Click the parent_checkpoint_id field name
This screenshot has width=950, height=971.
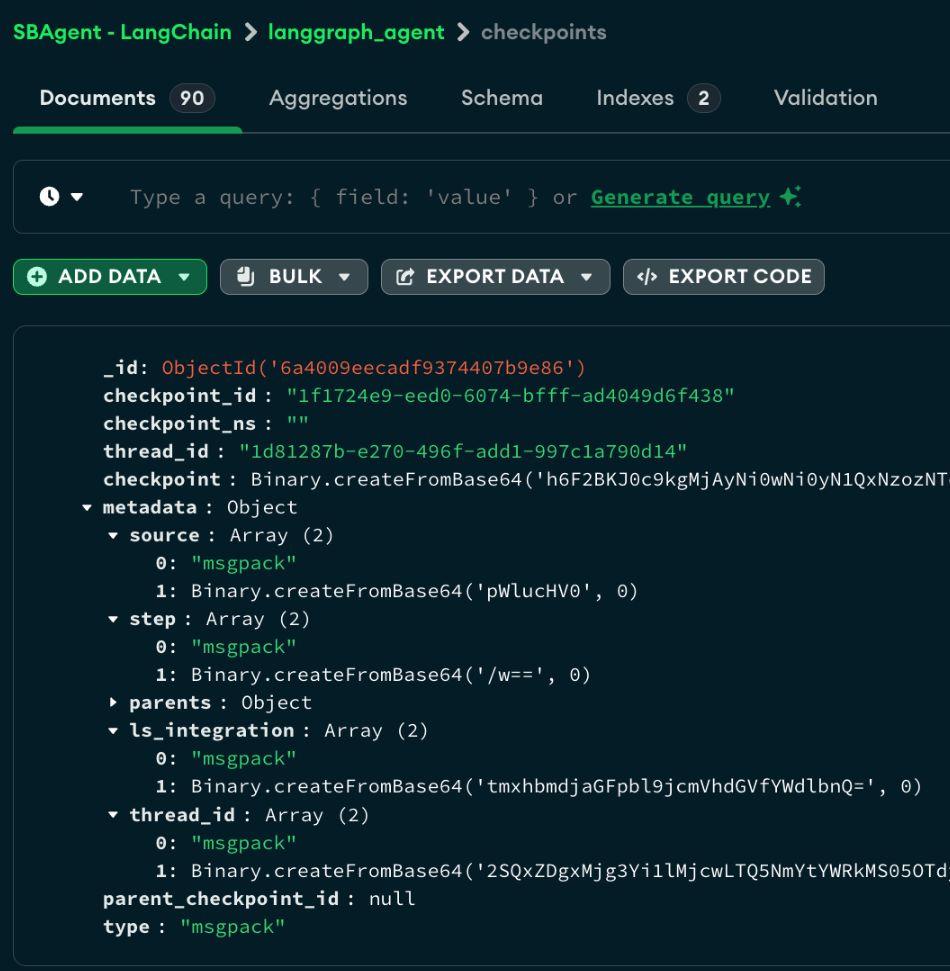click(221, 899)
